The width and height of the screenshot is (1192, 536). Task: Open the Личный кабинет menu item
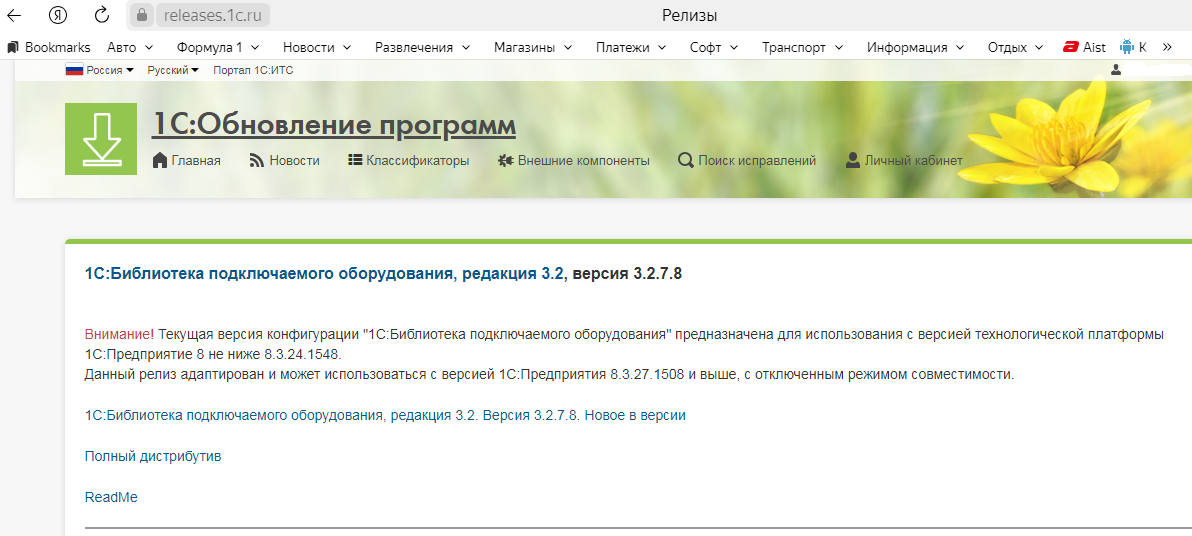(905, 160)
